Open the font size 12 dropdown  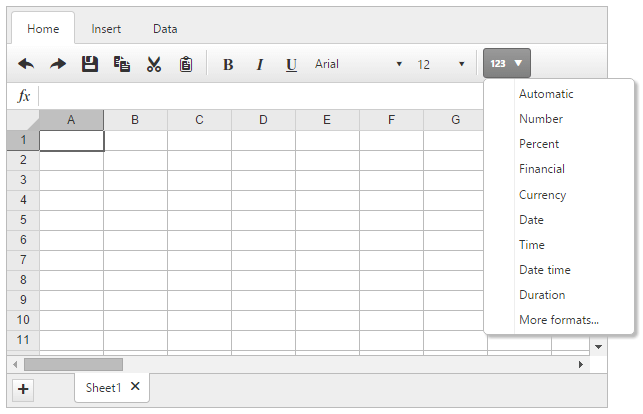coord(441,64)
